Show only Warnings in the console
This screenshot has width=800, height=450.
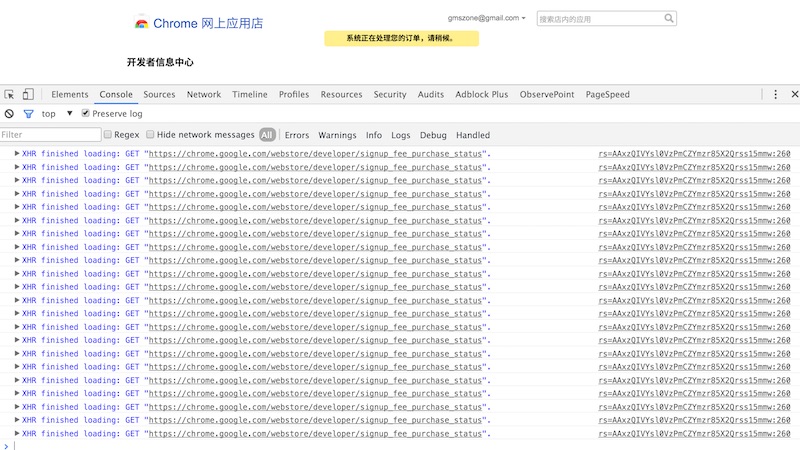coord(337,135)
